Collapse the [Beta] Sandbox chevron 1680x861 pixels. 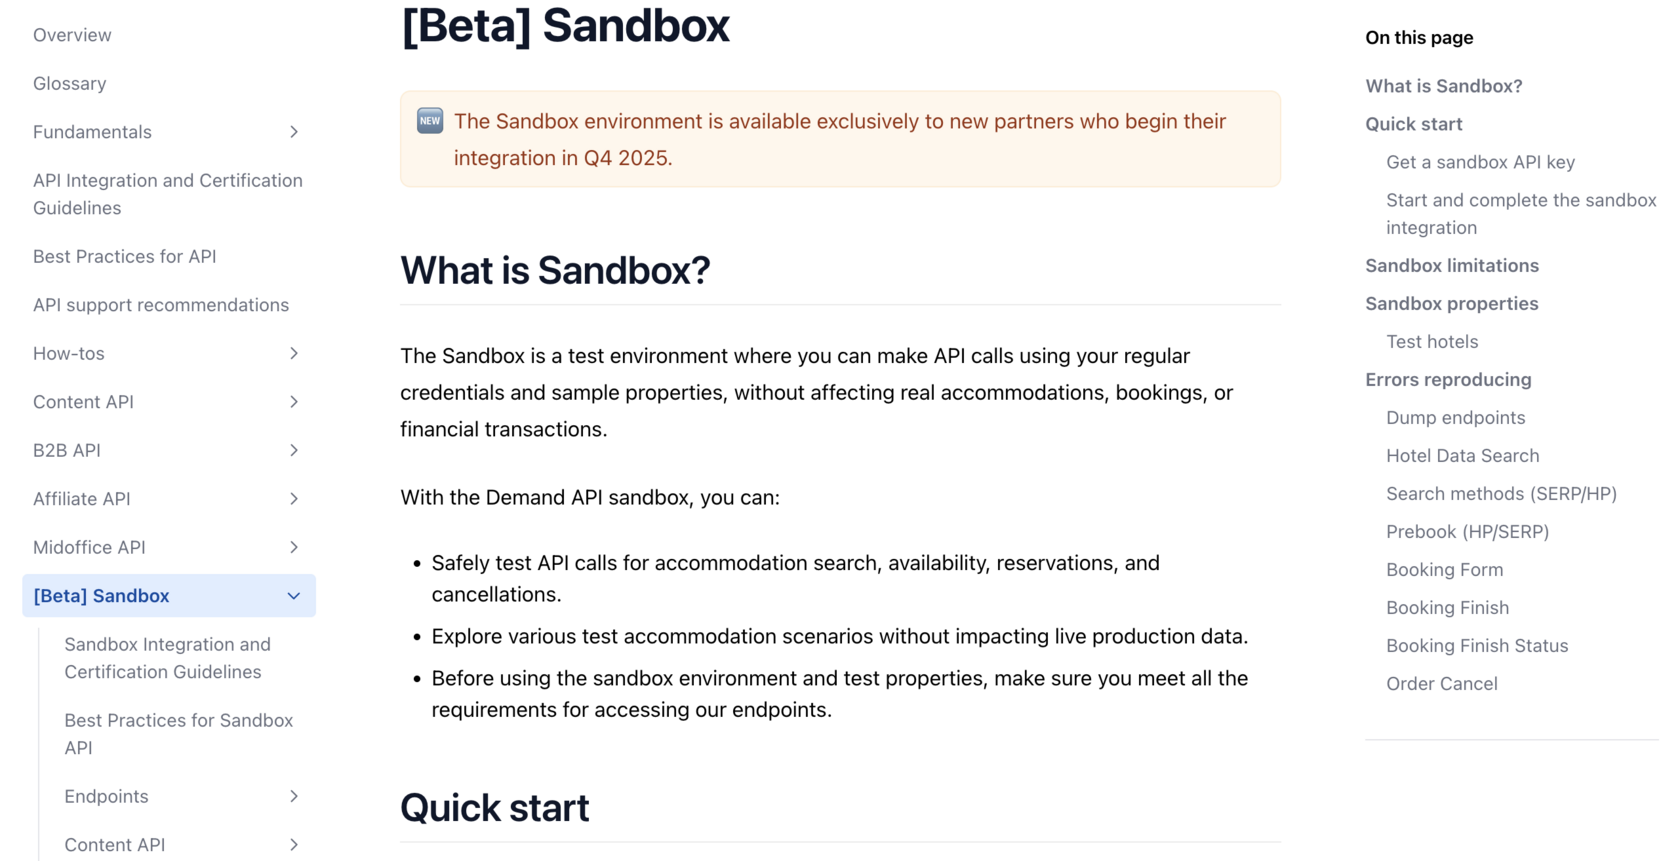(294, 596)
